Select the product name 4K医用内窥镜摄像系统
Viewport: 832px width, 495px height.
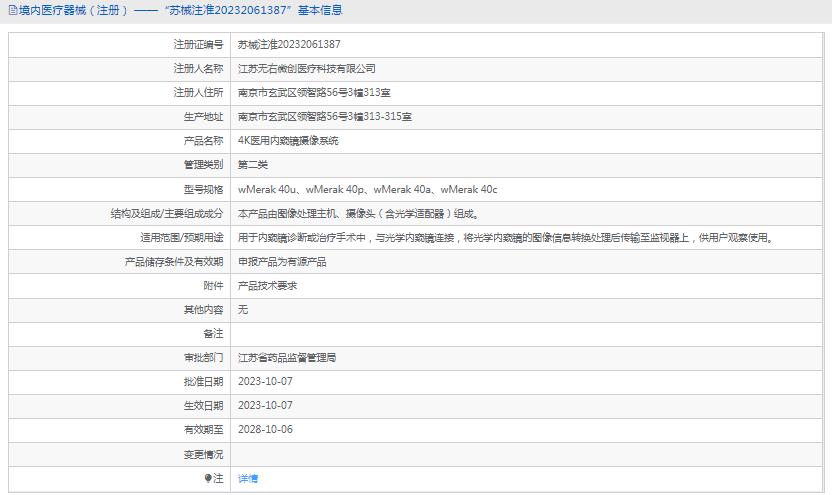[x=288, y=141]
